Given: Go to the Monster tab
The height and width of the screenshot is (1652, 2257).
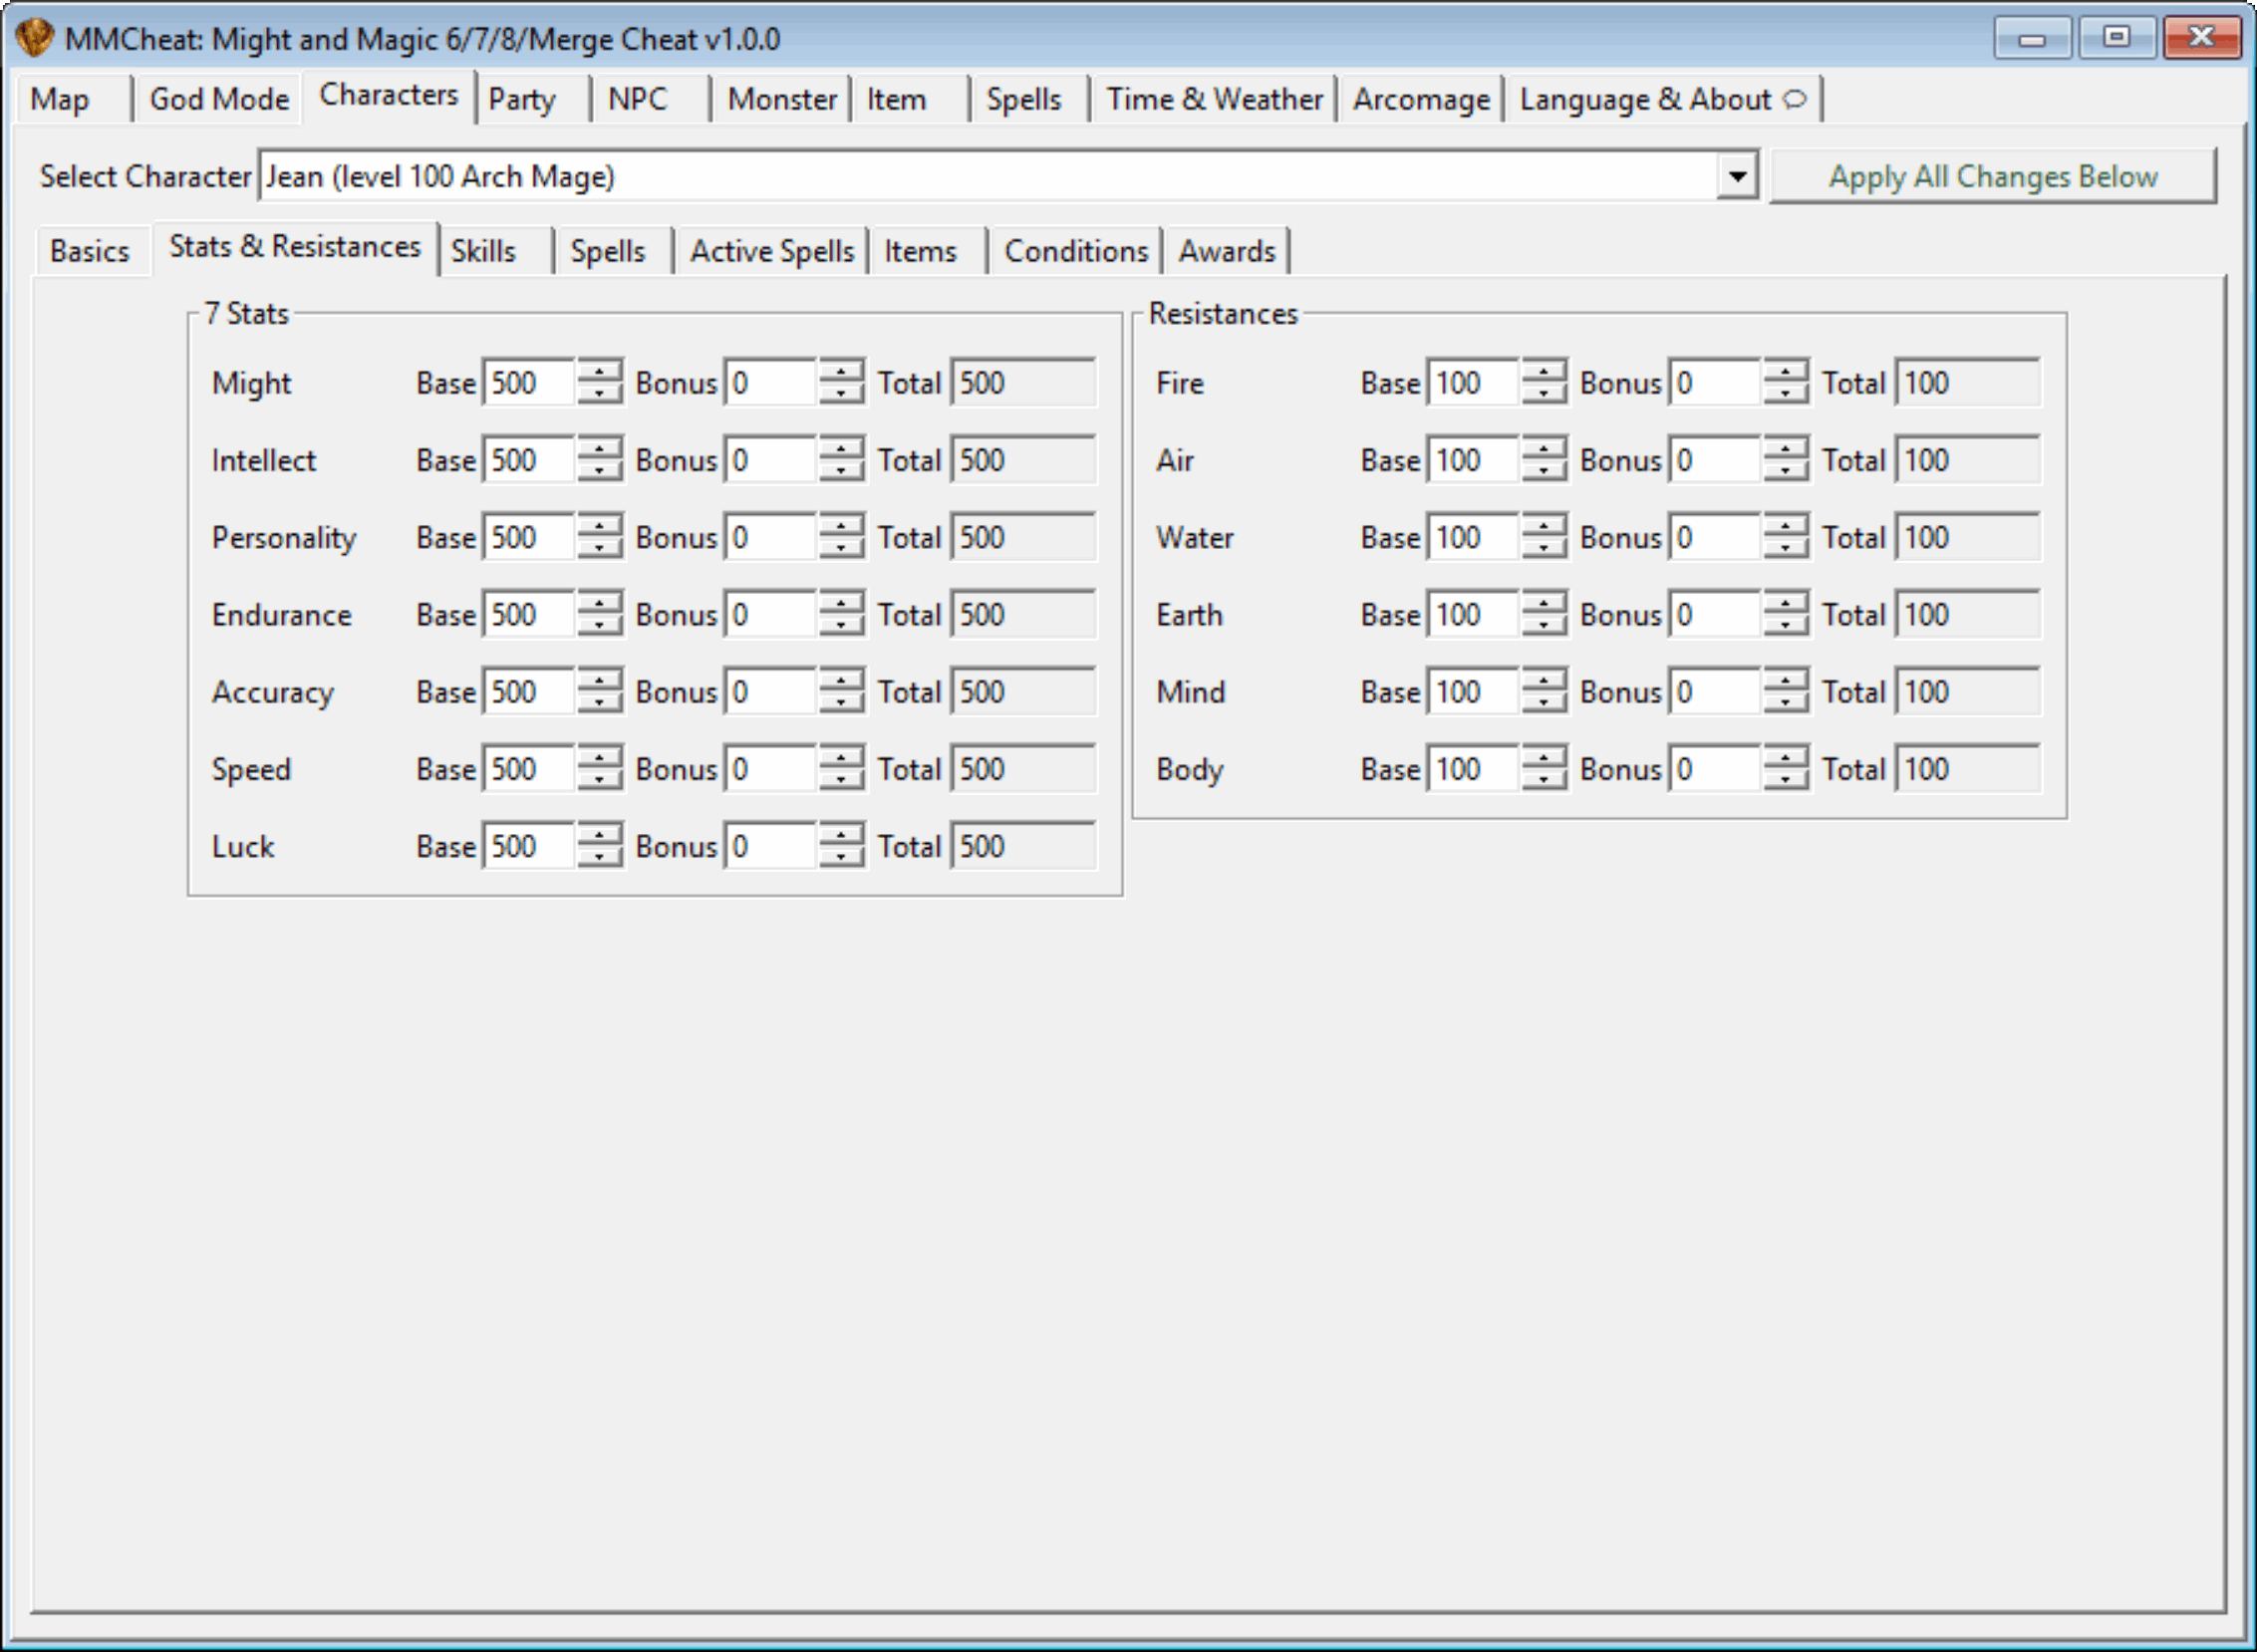Looking at the screenshot, I should [x=782, y=99].
